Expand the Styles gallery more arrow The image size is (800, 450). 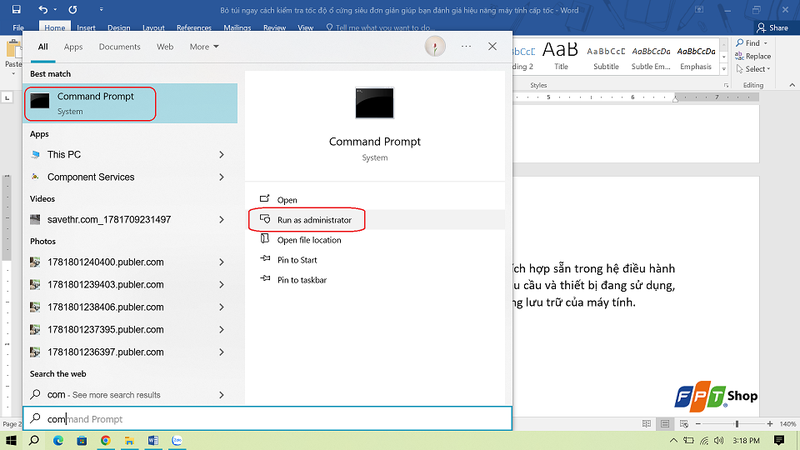point(723,69)
